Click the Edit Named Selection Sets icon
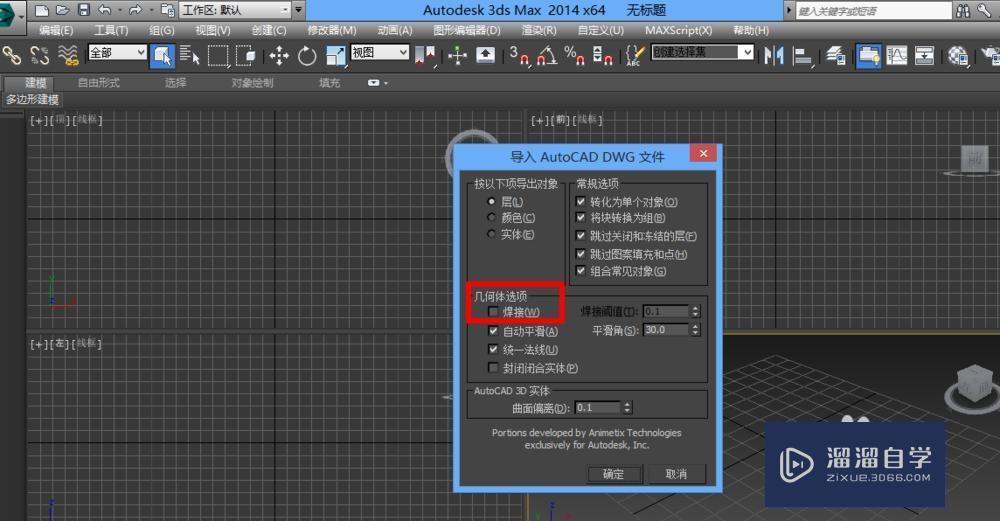Screen dimensions: 1000x521 tap(635, 55)
